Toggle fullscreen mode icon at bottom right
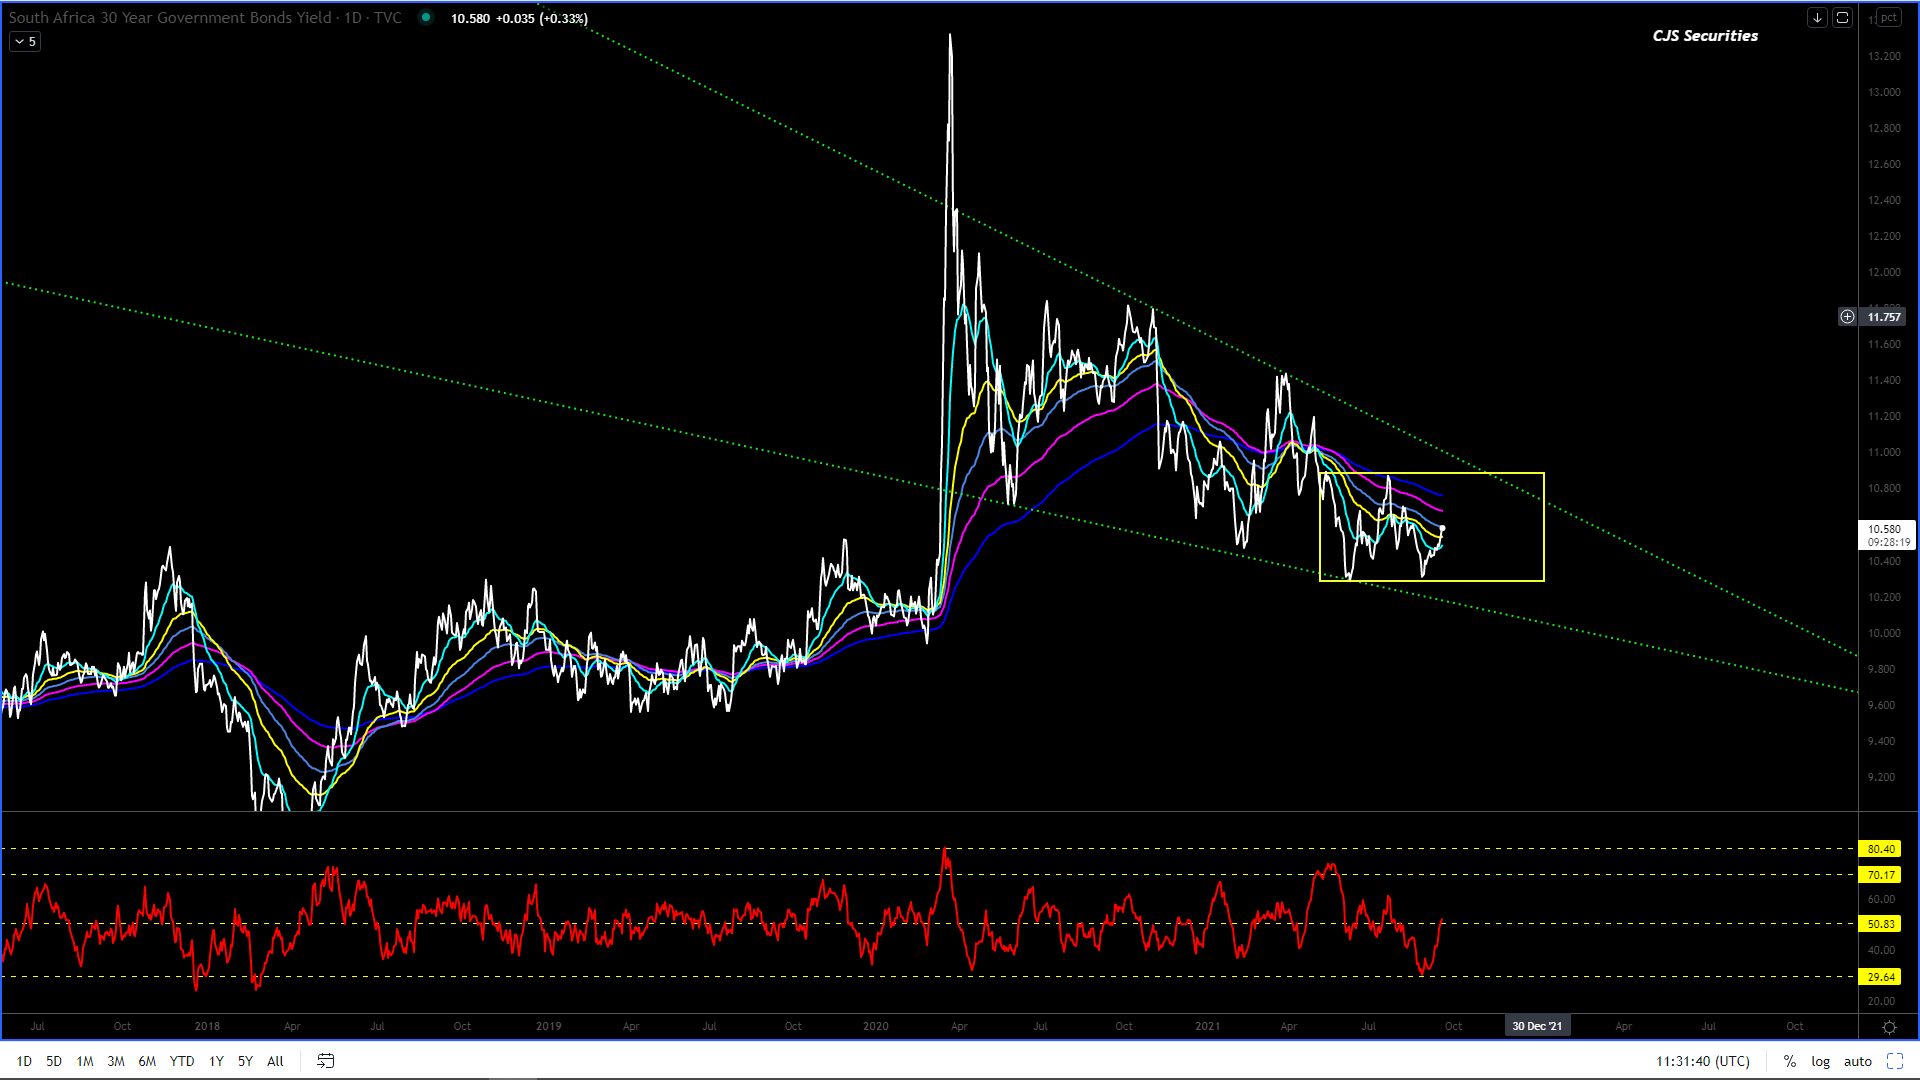 [1895, 1061]
